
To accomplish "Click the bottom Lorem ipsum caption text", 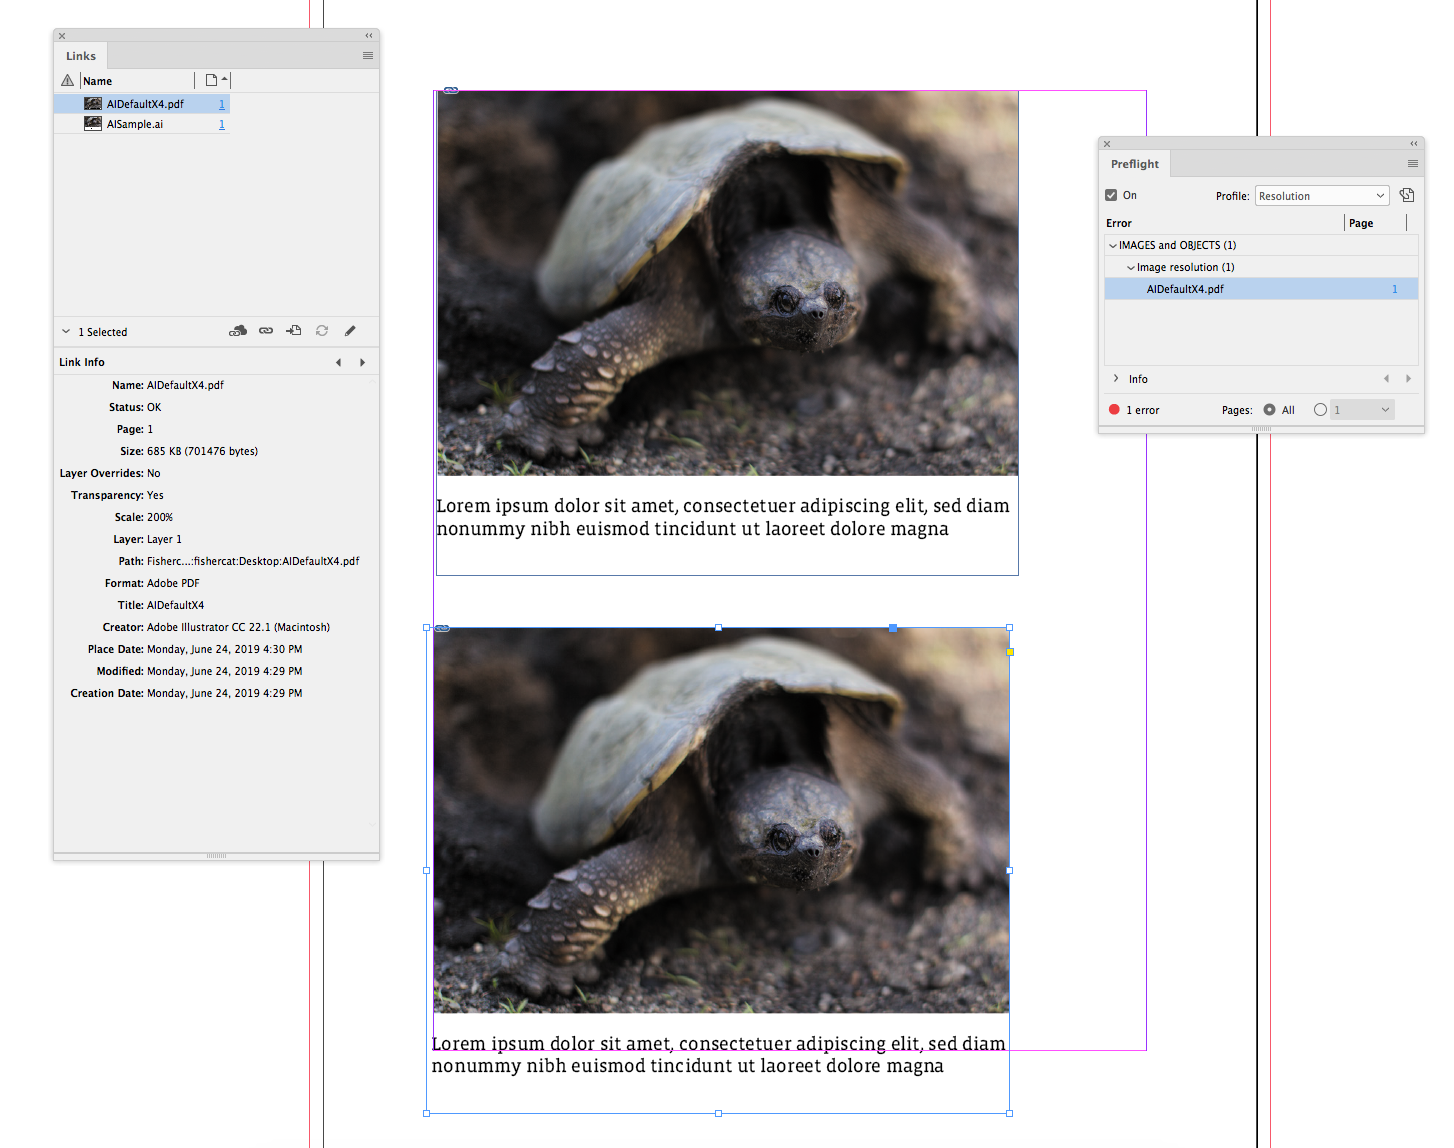I will [x=718, y=1055].
